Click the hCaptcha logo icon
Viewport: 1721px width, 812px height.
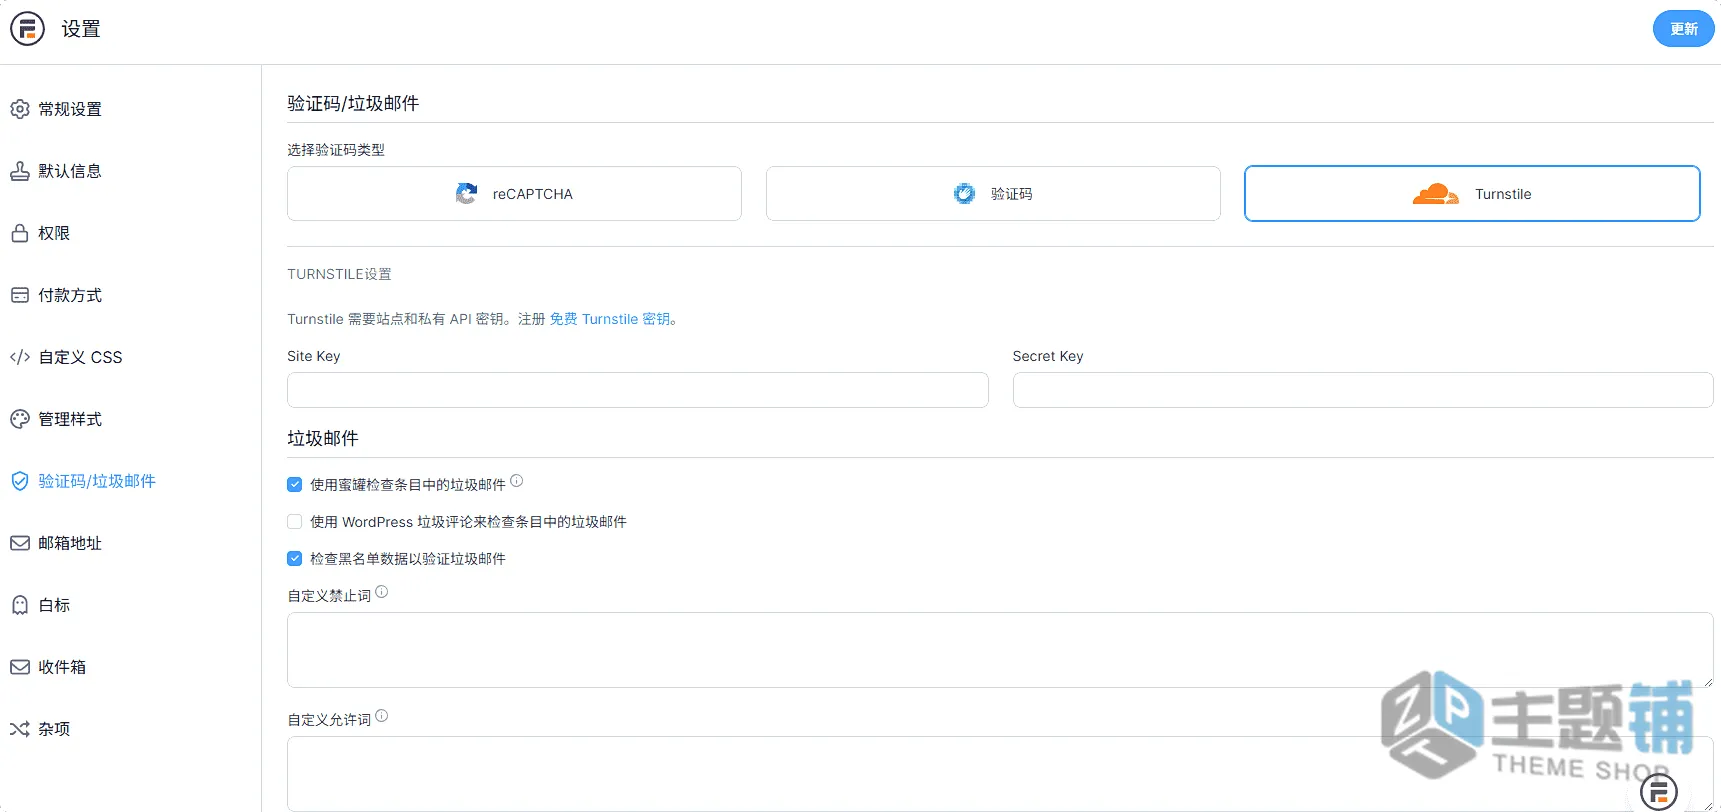coord(964,194)
